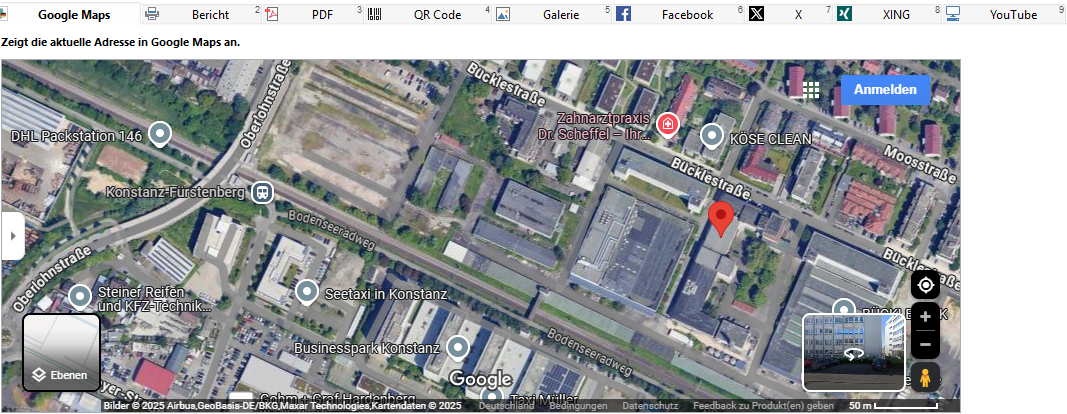Open the Galerie tab
The height and width of the screenshot is (414, 1067).
[x=553, y=14]
